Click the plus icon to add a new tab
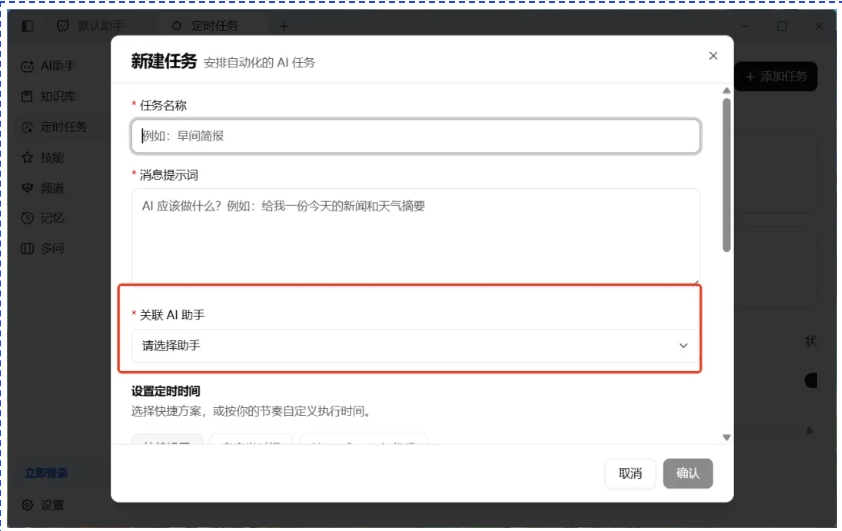842x531 pixels. (x=284, y=26)
